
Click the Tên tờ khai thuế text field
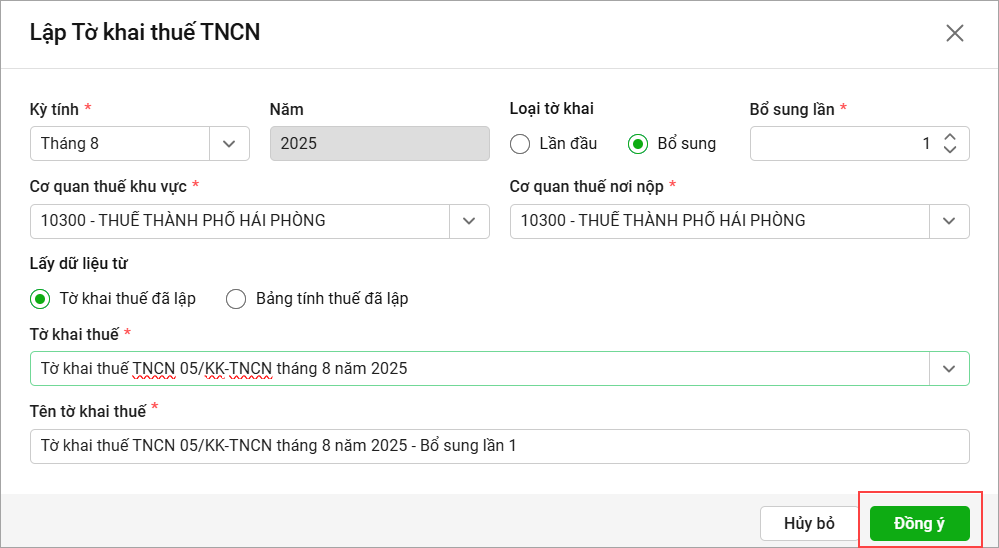[500, 446]
